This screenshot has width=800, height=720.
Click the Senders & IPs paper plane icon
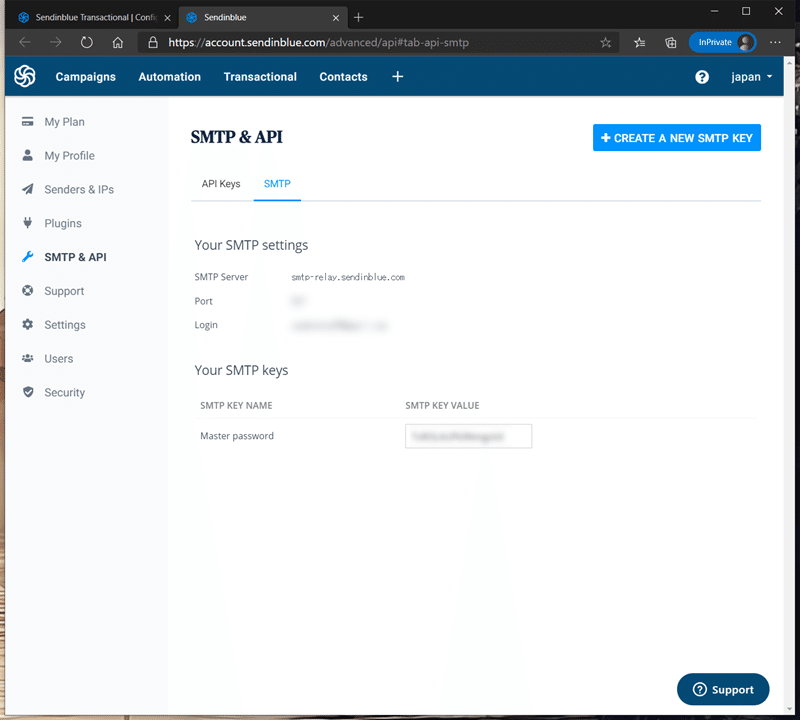pyautogui.click(x=28, y=189)
